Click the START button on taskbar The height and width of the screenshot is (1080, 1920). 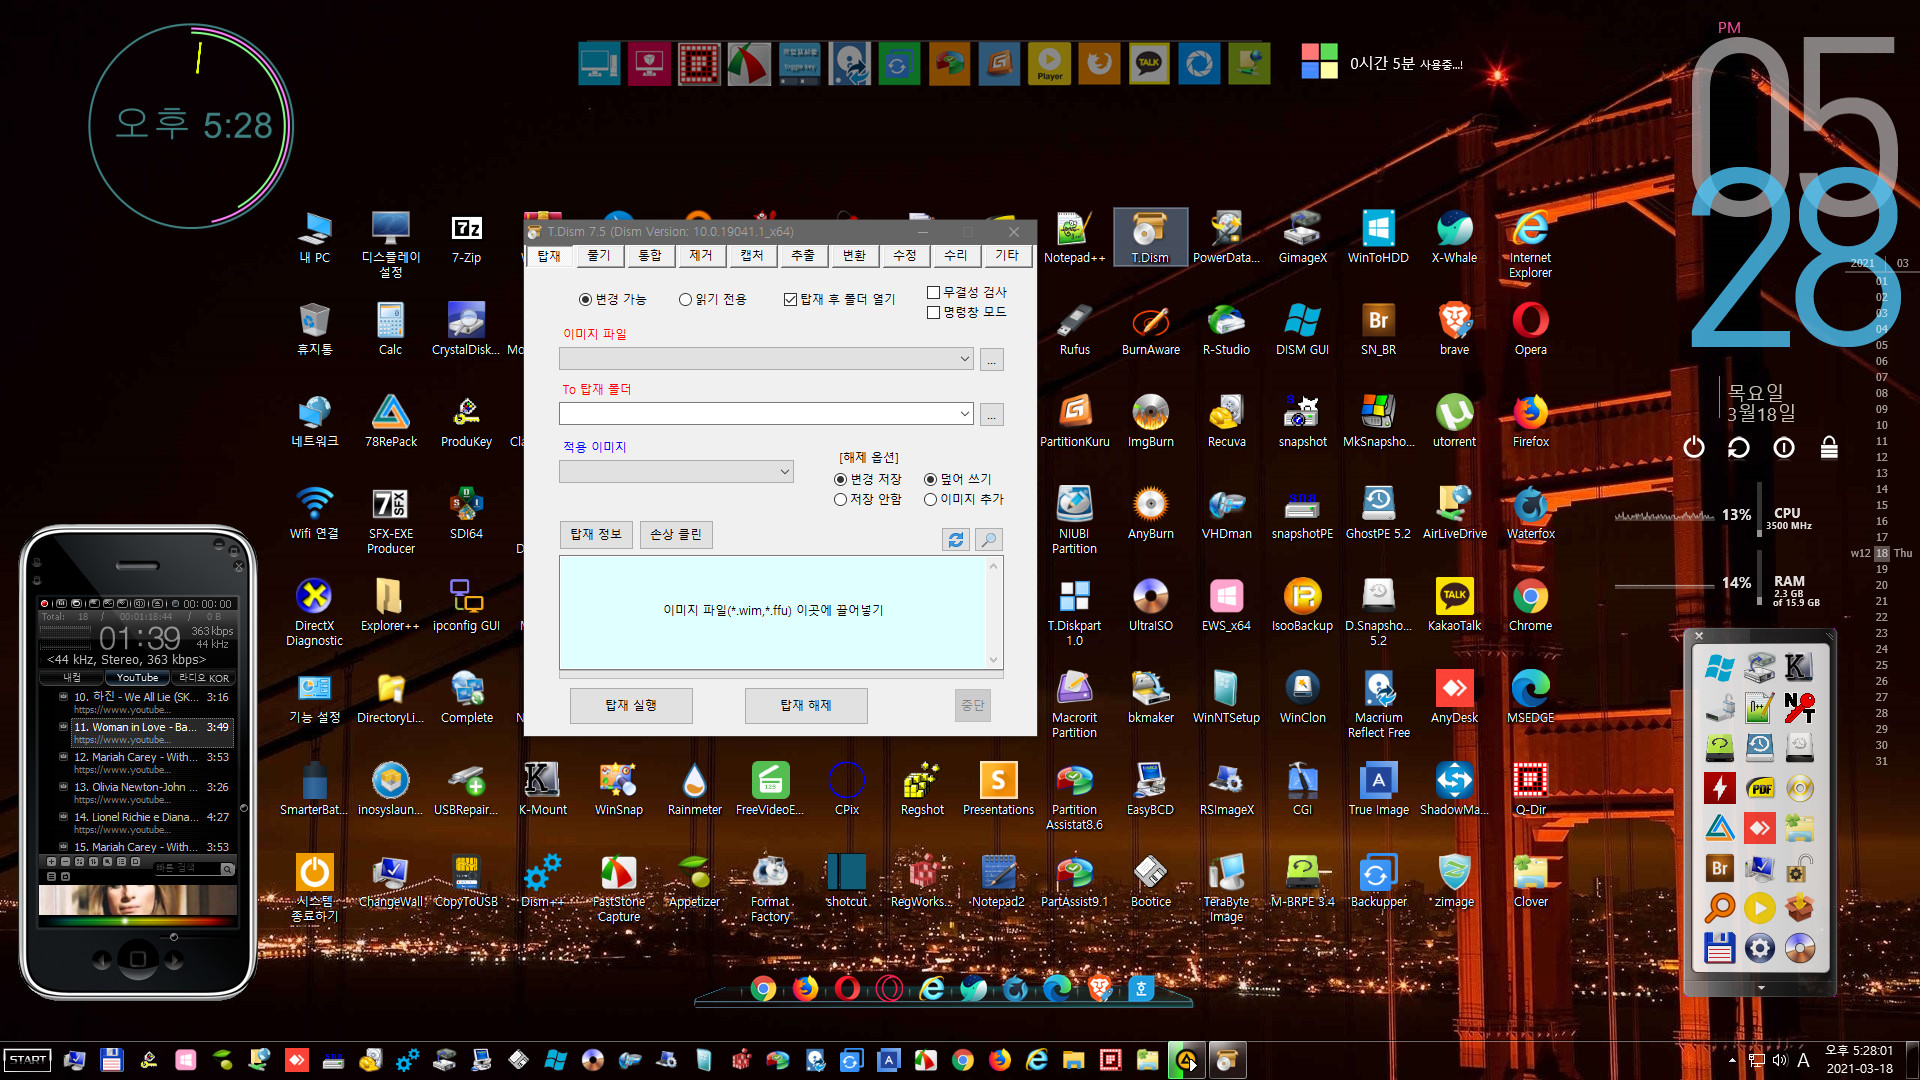28,1060
